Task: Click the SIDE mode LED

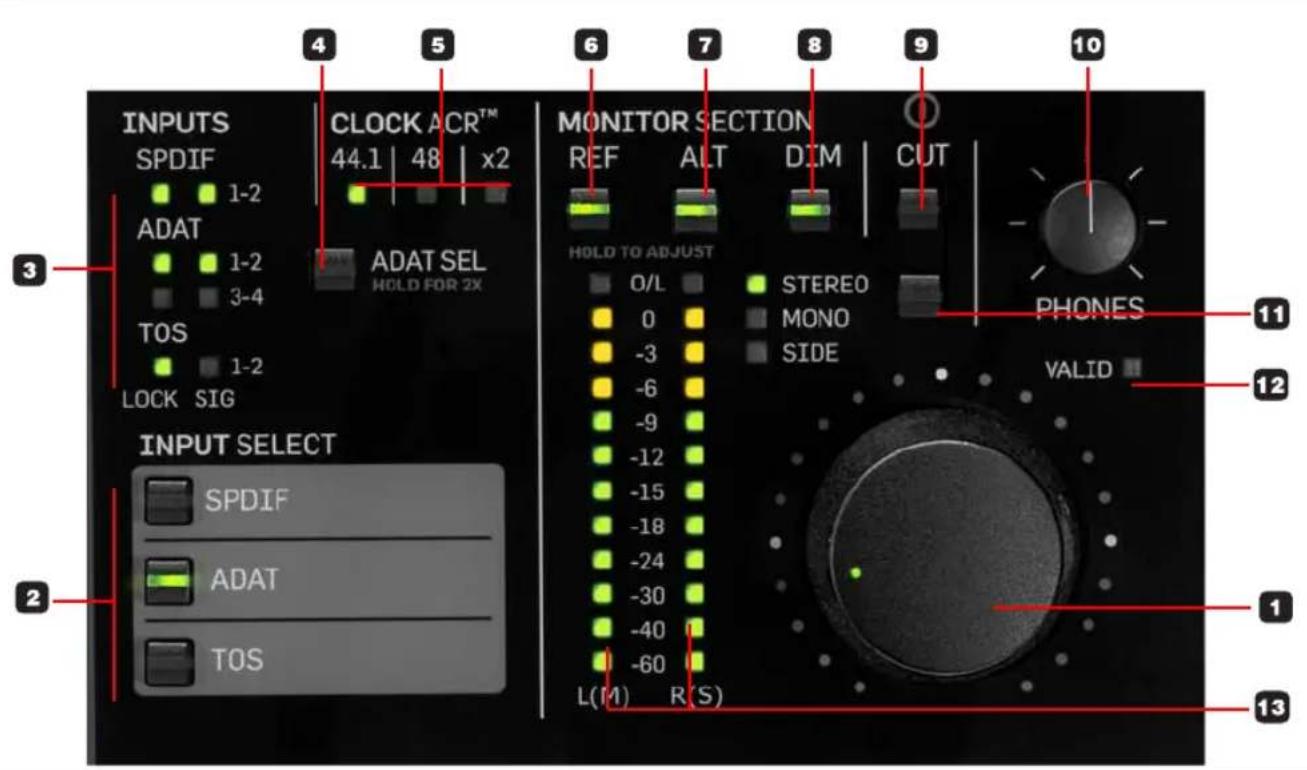Action: pyautogui.click(x=757, y=353)
